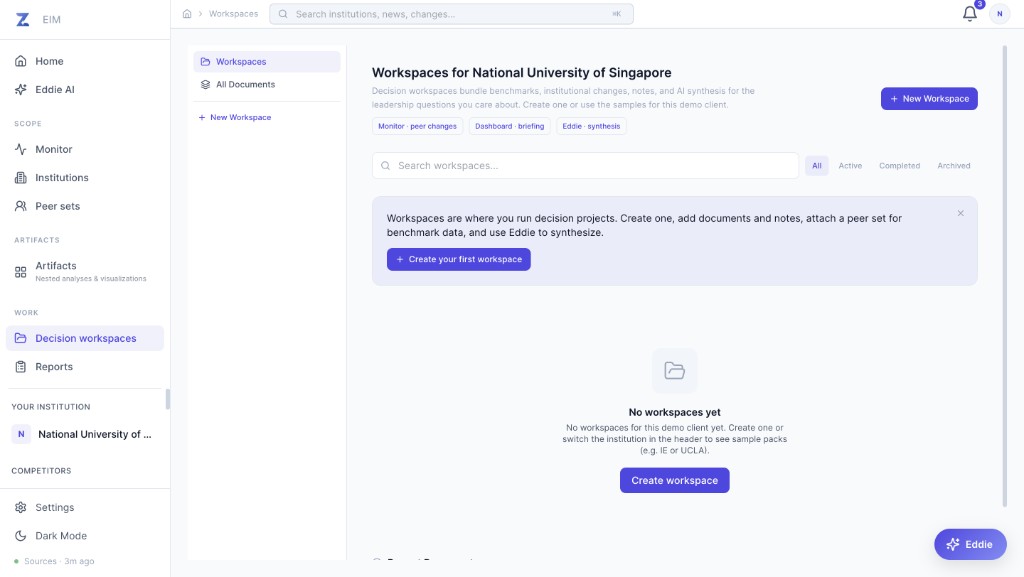
Task: Click the Eddie AI sparkle icon
Action: (21, 89)
